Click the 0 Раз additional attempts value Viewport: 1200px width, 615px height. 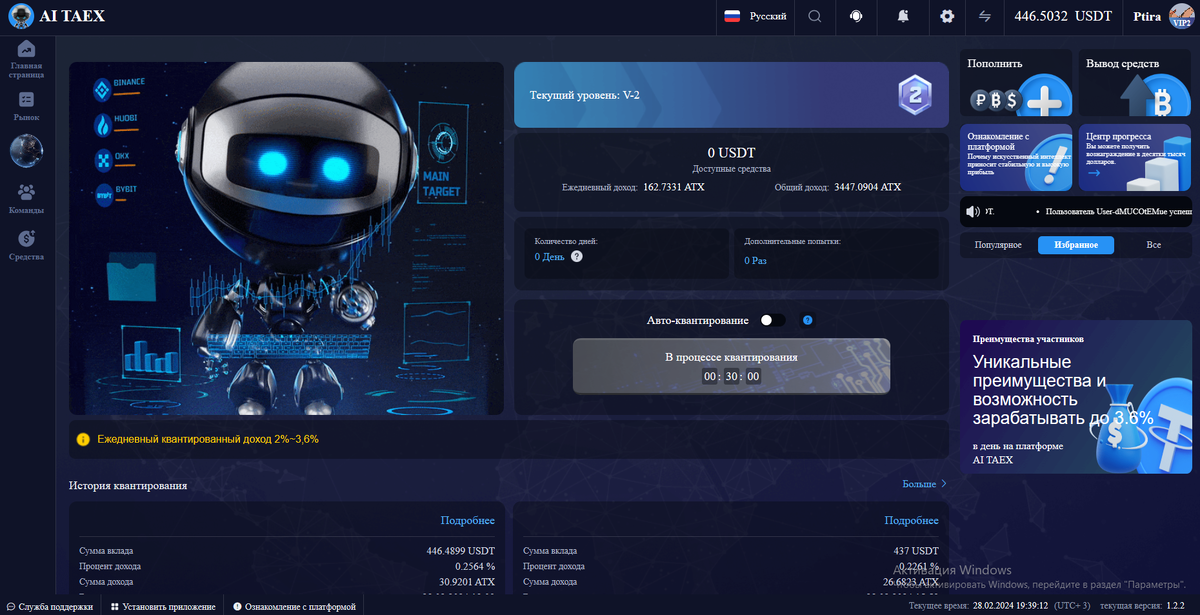coord(755,260)
